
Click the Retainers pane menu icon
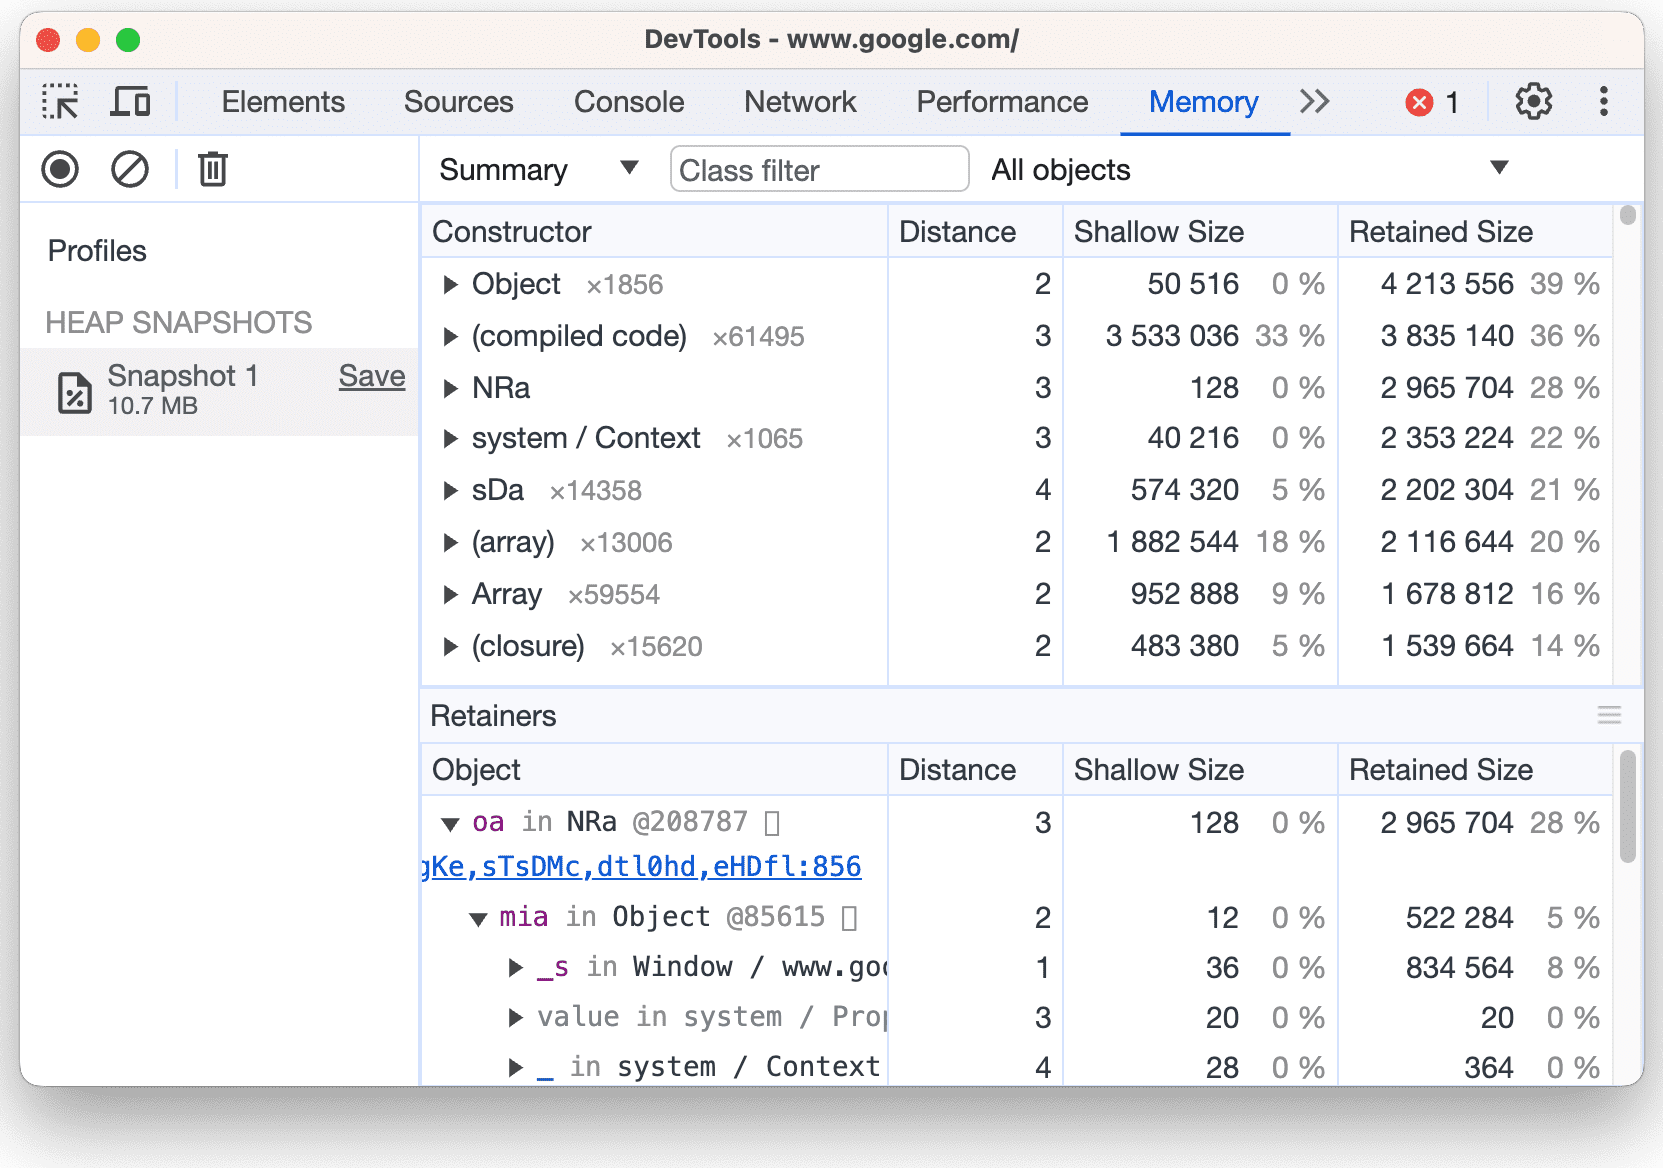tap(1609, 715)
